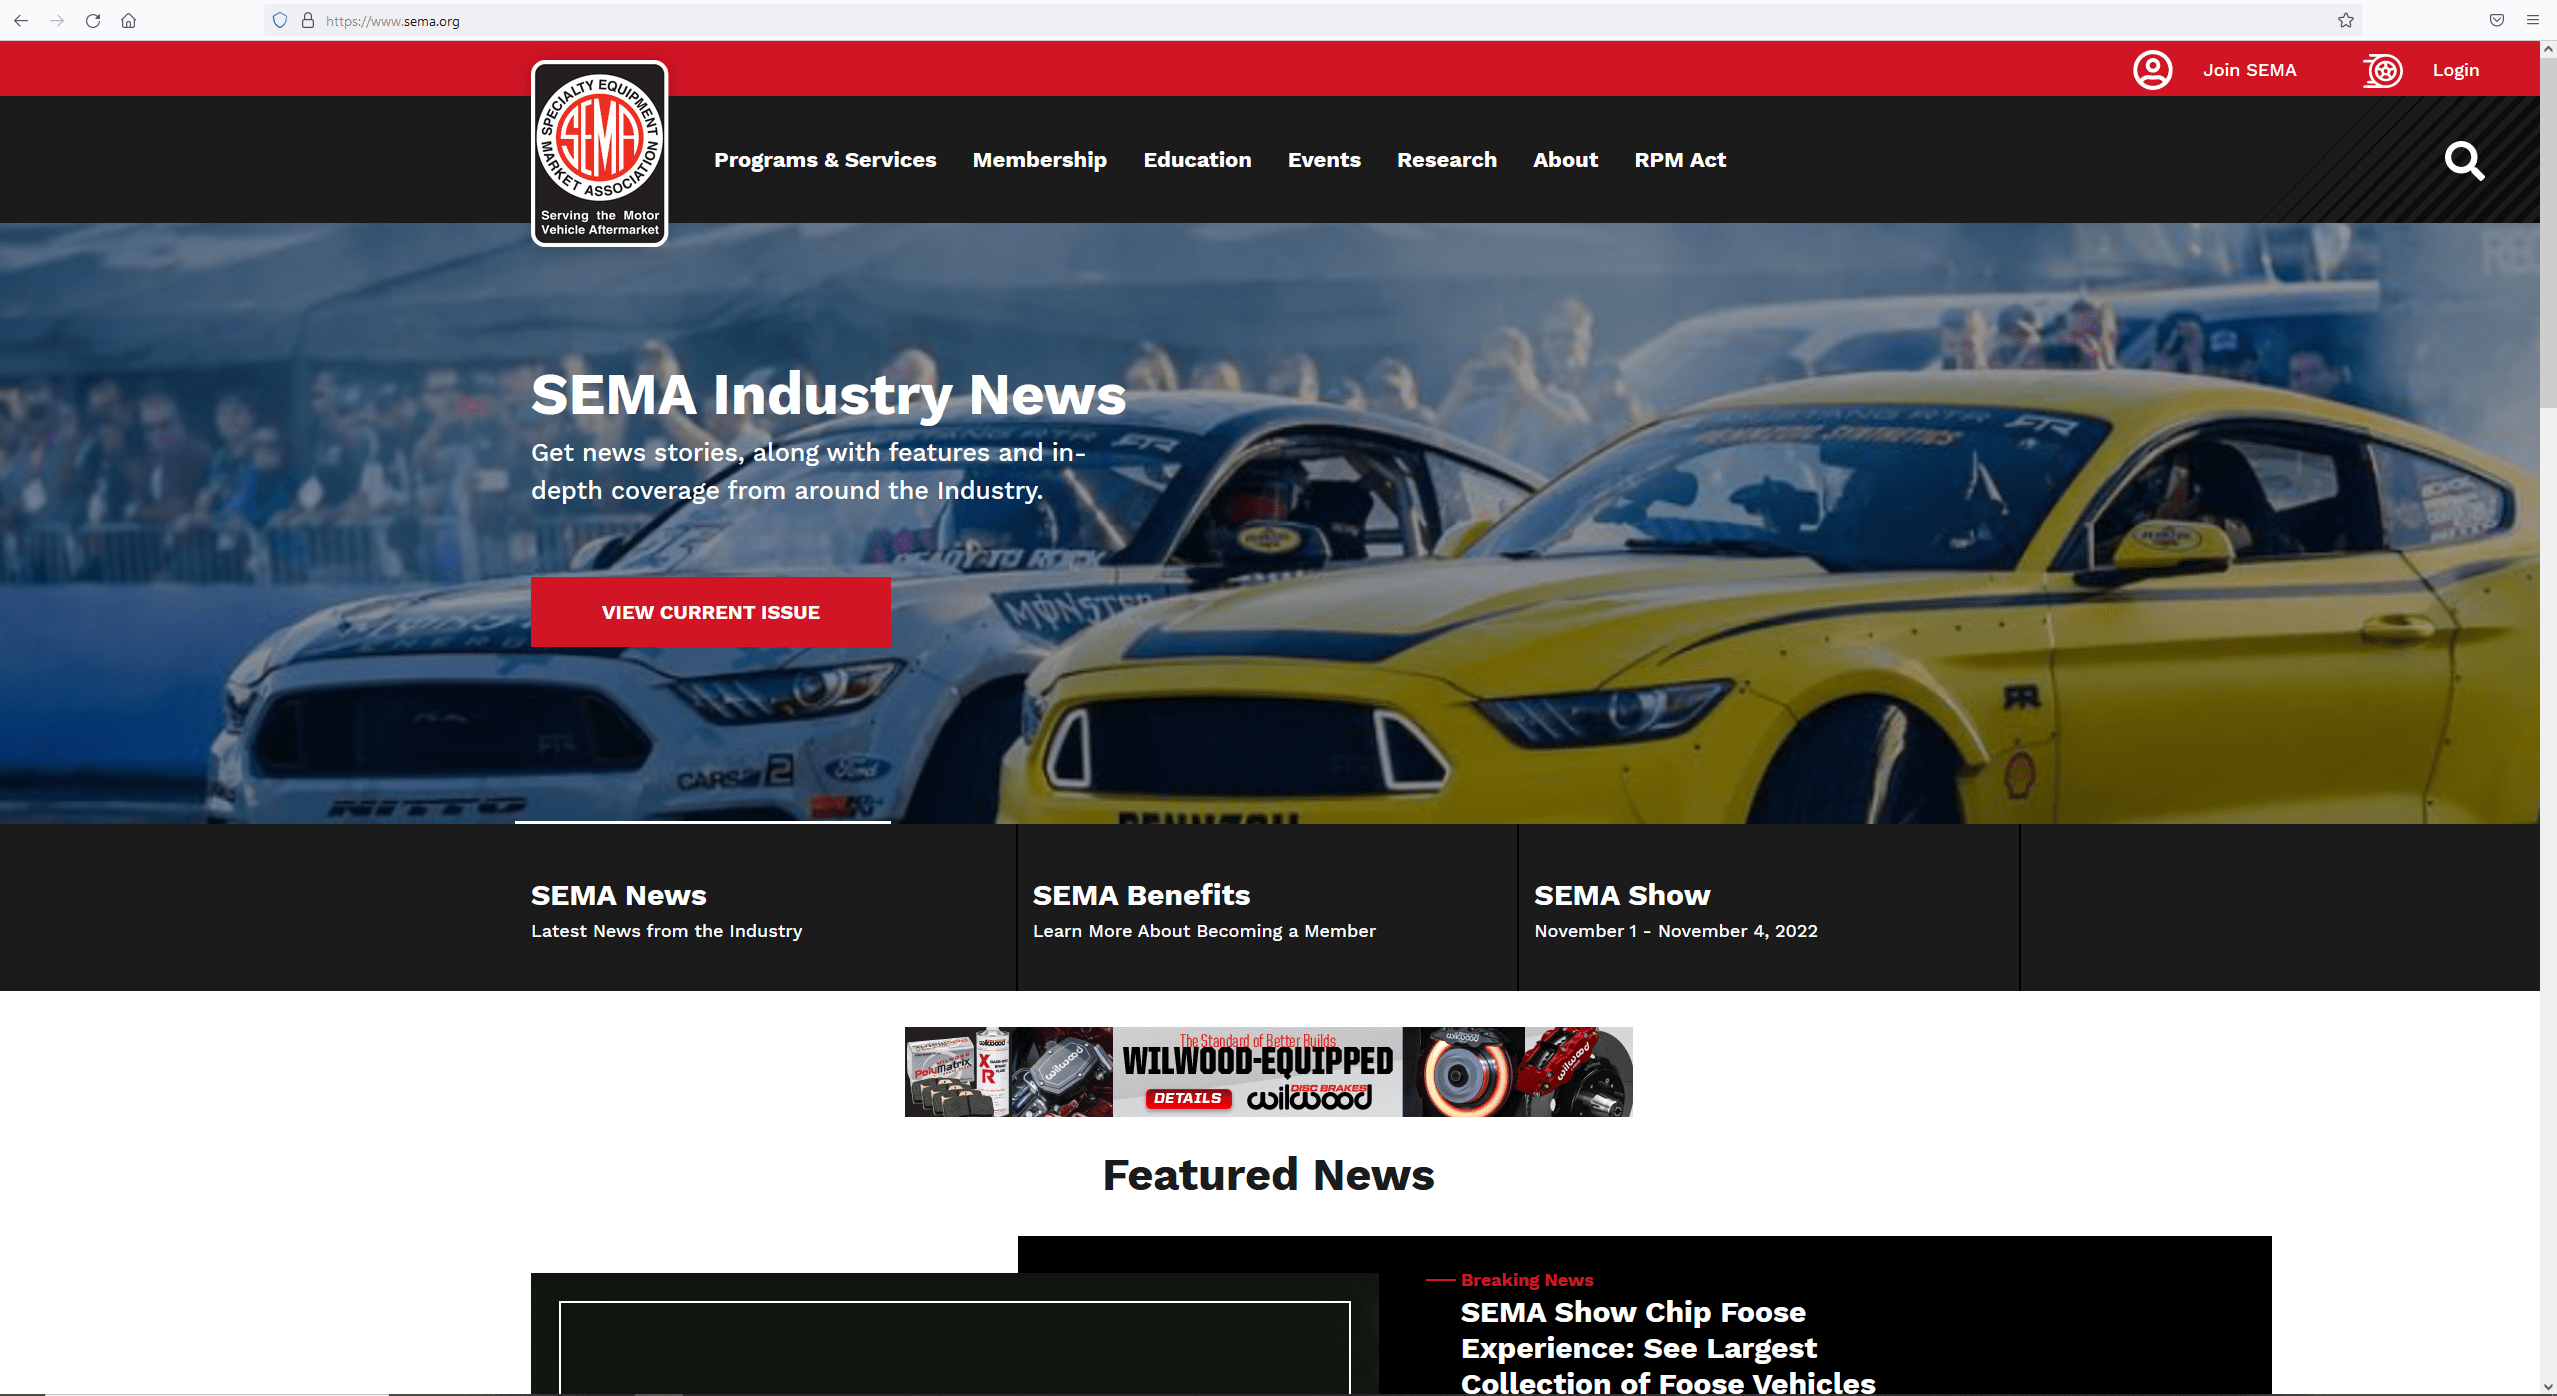Click the browser forward arrow
This screenshot has width=2557, height=1396.
tap(57, 20)
